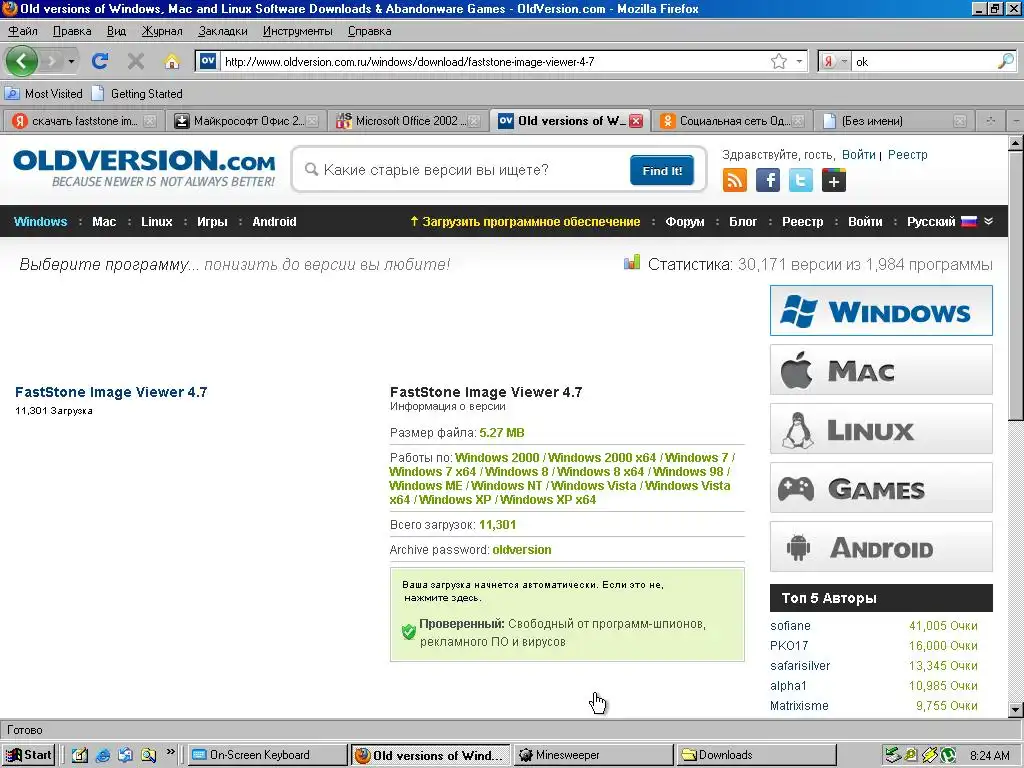The image size is (1024, 768).
Task: Open Mac in the black navigation bar
Action: [x=104, y=221]
